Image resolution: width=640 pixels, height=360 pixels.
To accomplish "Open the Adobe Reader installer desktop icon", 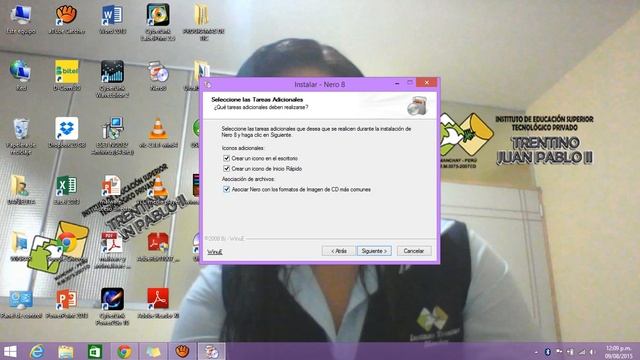I will tap(158, 247).
